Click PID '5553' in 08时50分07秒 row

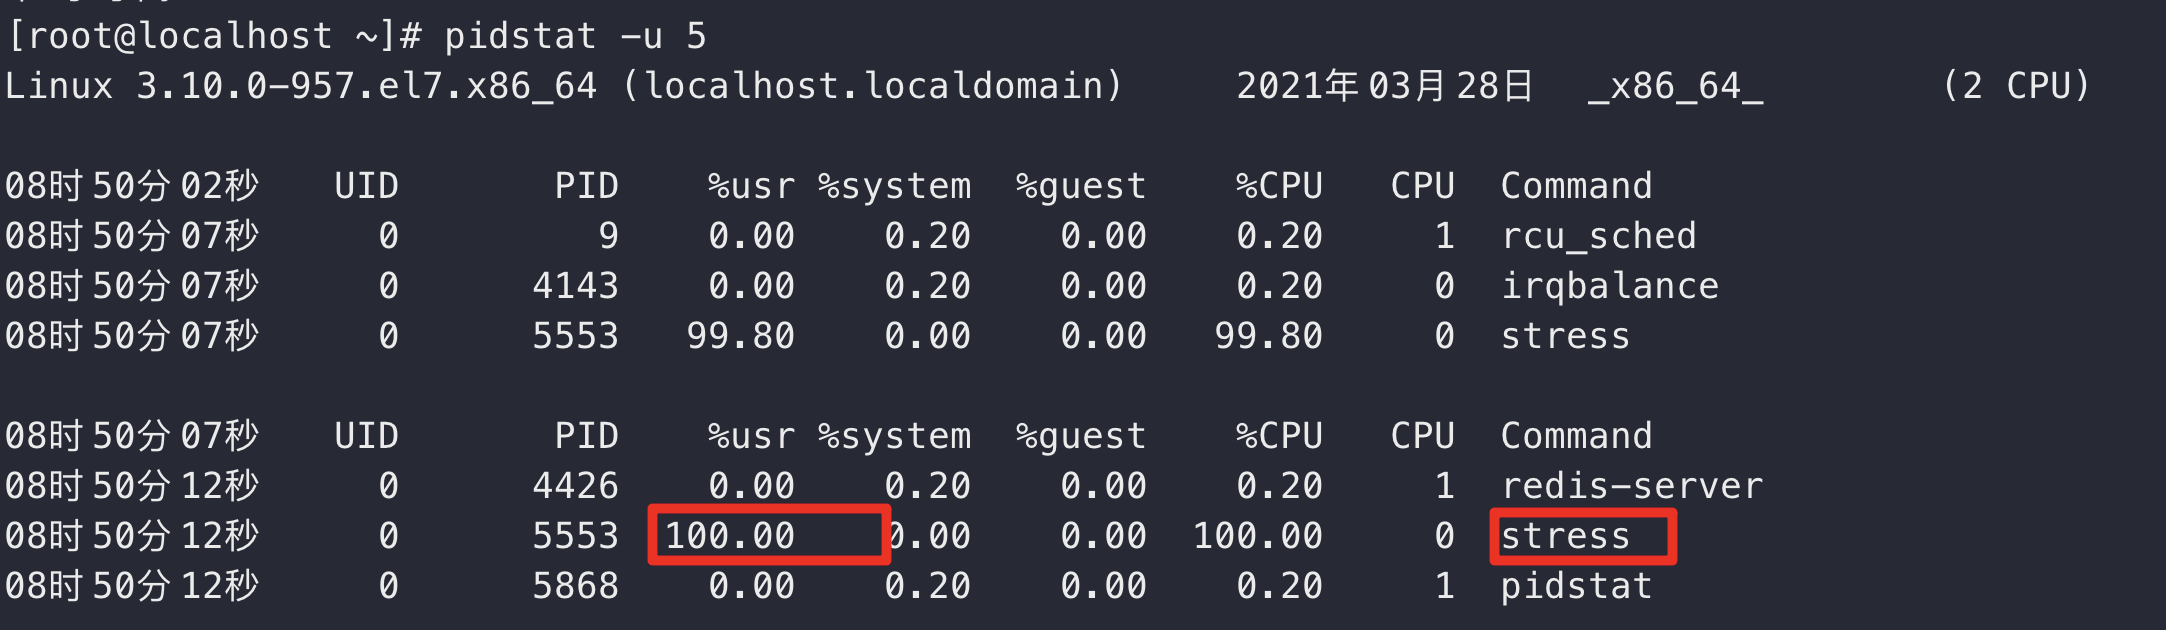[576, 337]
